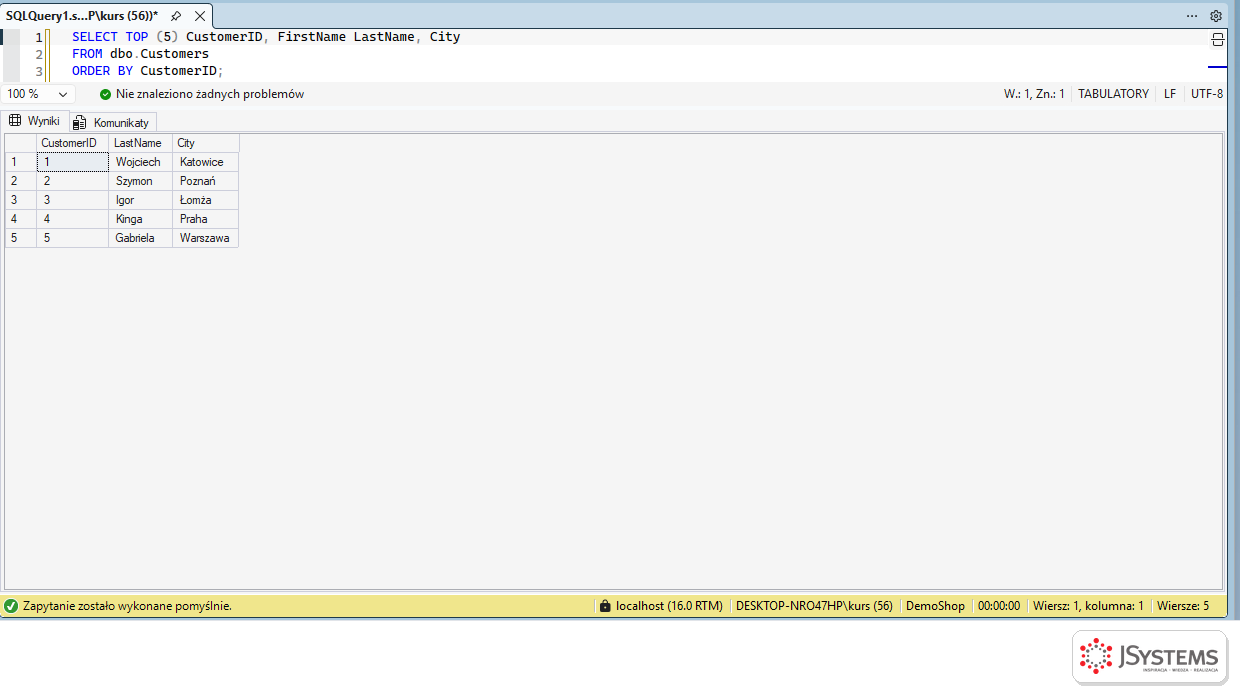1240x692 pixels.
Task: Click the Nie znaleziono żadnych problemów text
Action: (210, 94)
